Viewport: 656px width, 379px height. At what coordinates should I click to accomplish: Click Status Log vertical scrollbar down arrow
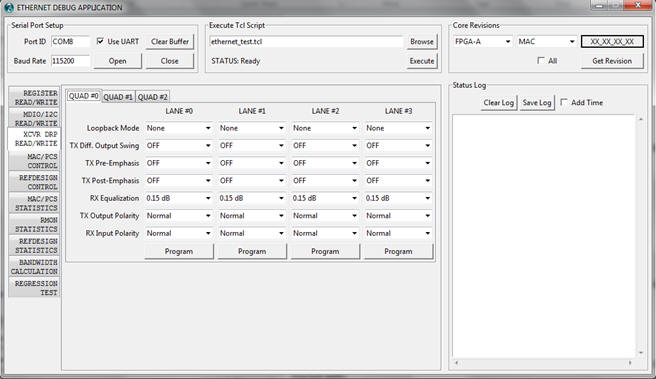[x=641, y=353]
